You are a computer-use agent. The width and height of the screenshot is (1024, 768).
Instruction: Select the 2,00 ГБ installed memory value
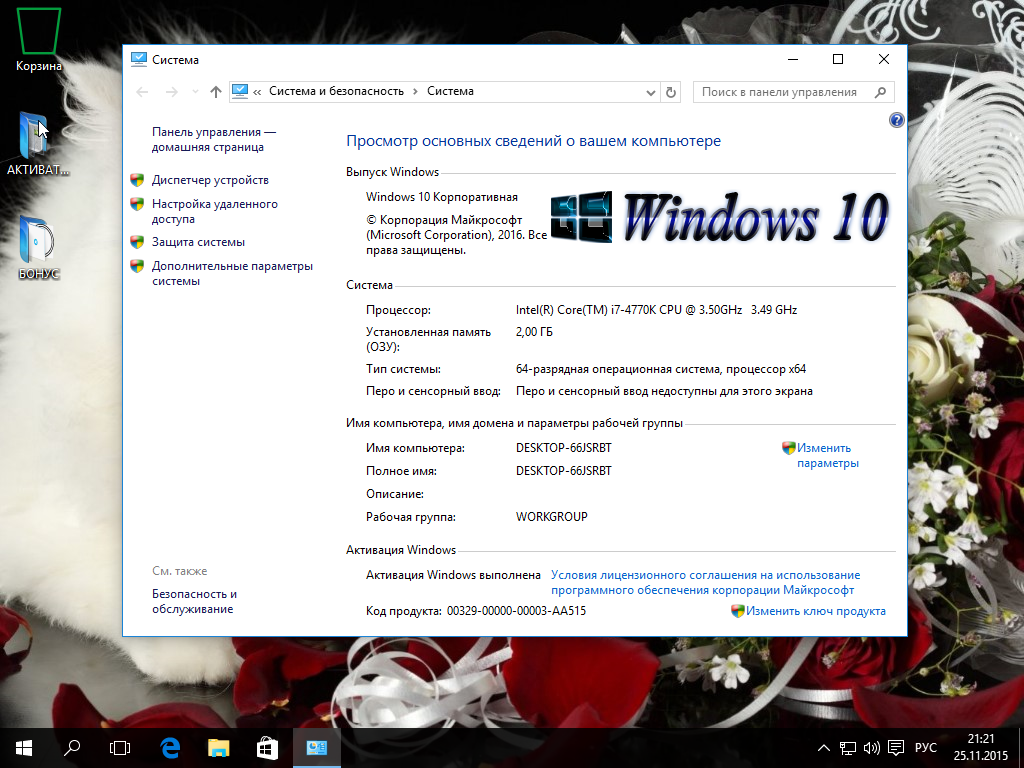tap(534, 332)
